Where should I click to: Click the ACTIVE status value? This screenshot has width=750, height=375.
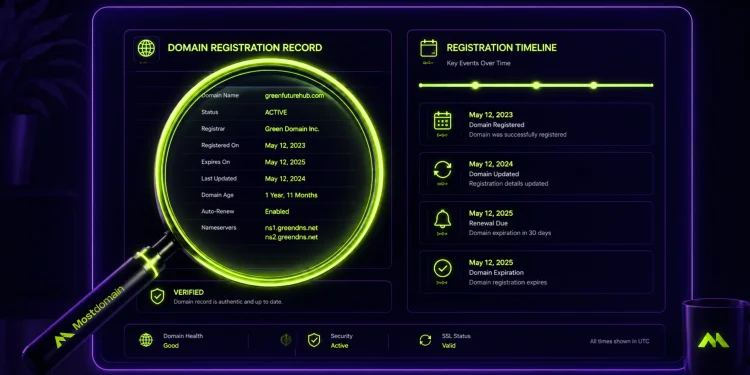(x=276, y=112)
